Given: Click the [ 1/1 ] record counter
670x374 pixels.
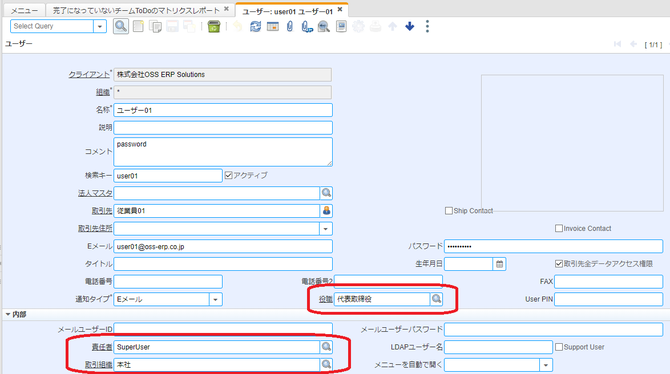Looking at the screenshot, I should click(x=653, y=44).
